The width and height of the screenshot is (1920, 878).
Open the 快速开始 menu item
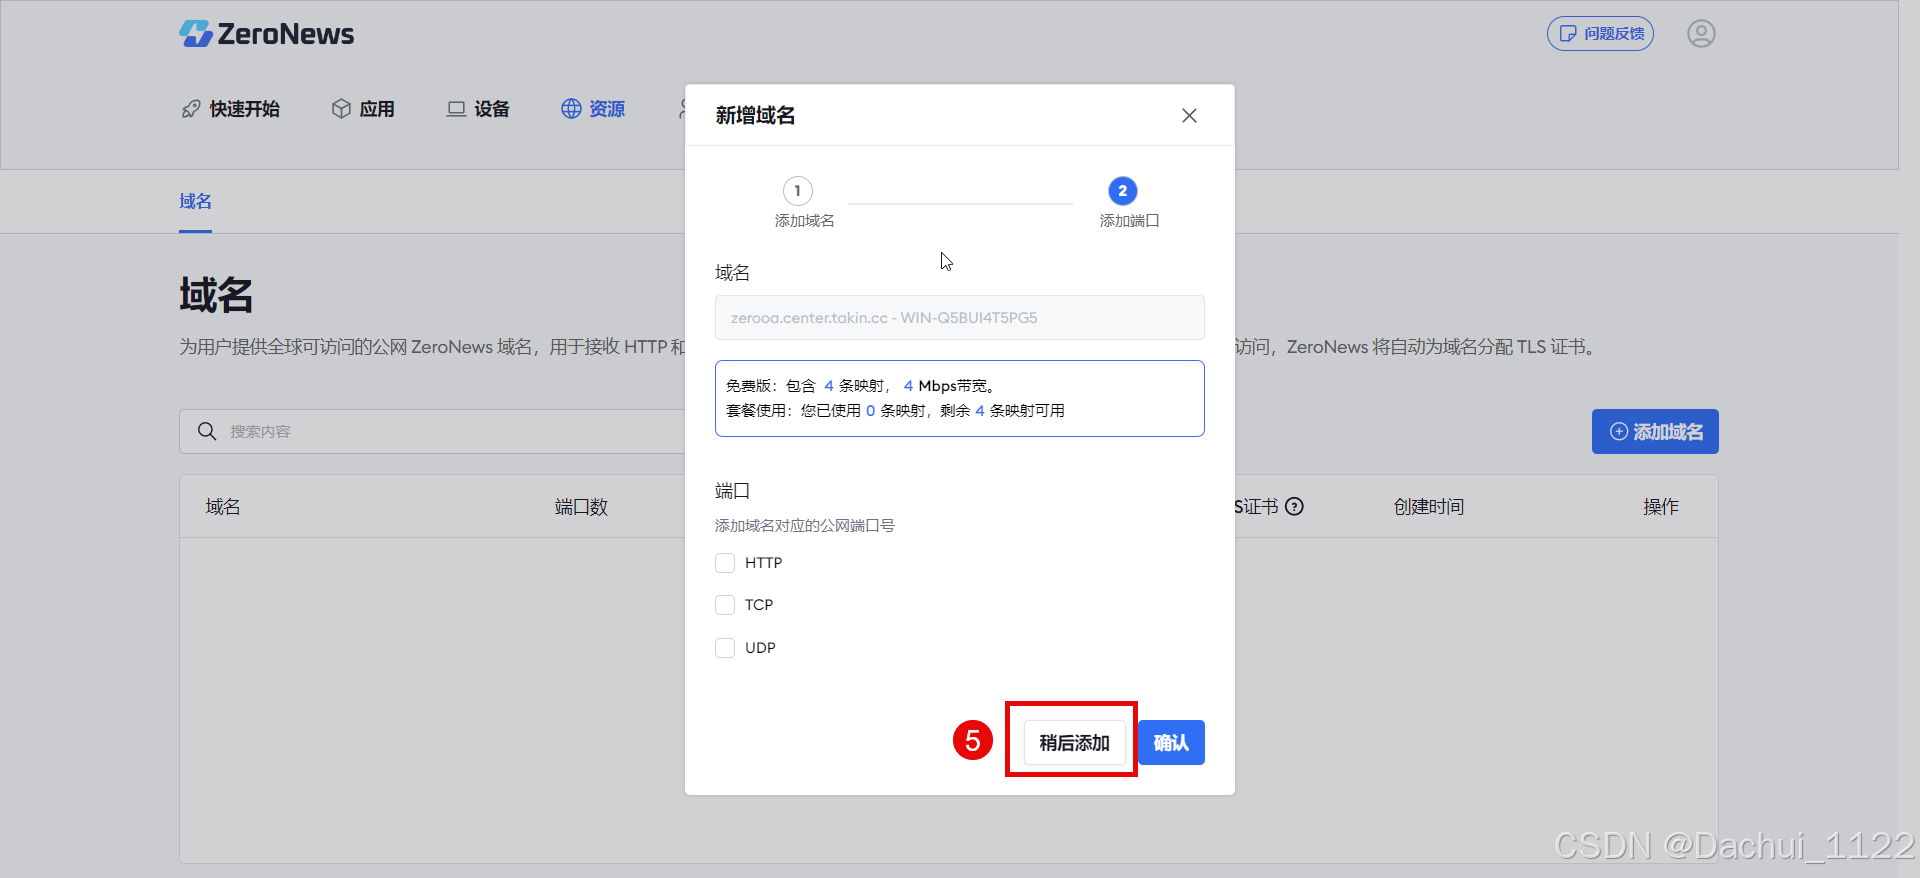231,109
